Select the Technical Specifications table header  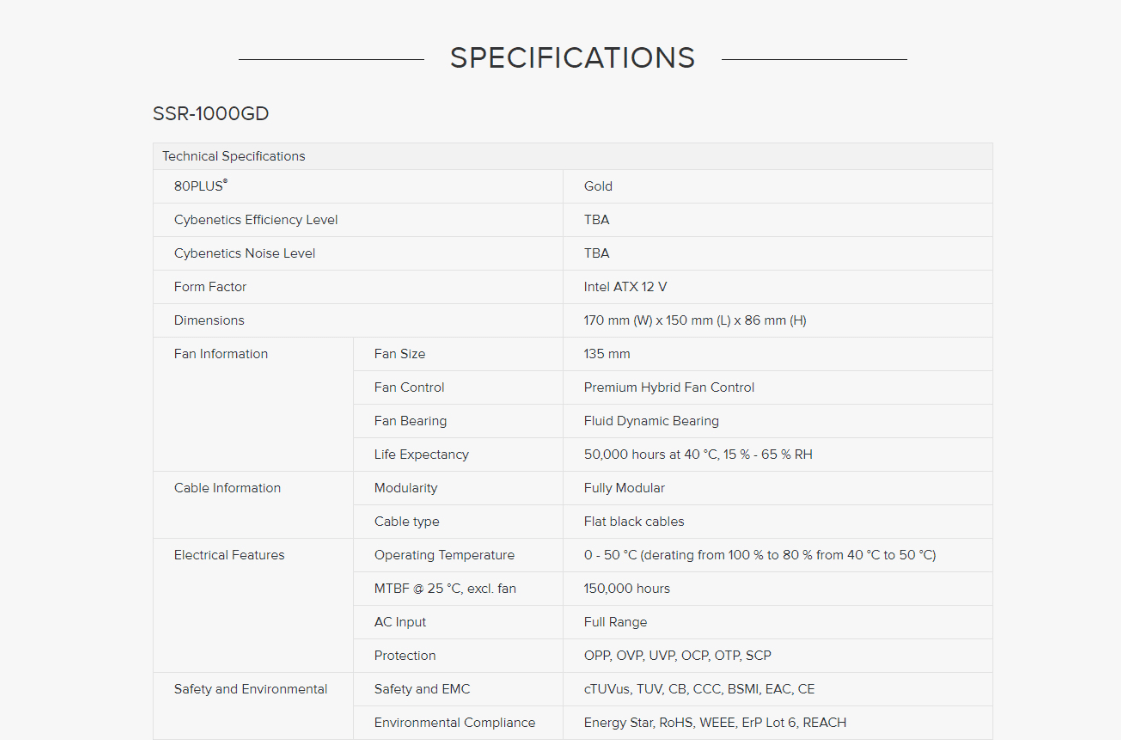[x=234, y=156]
